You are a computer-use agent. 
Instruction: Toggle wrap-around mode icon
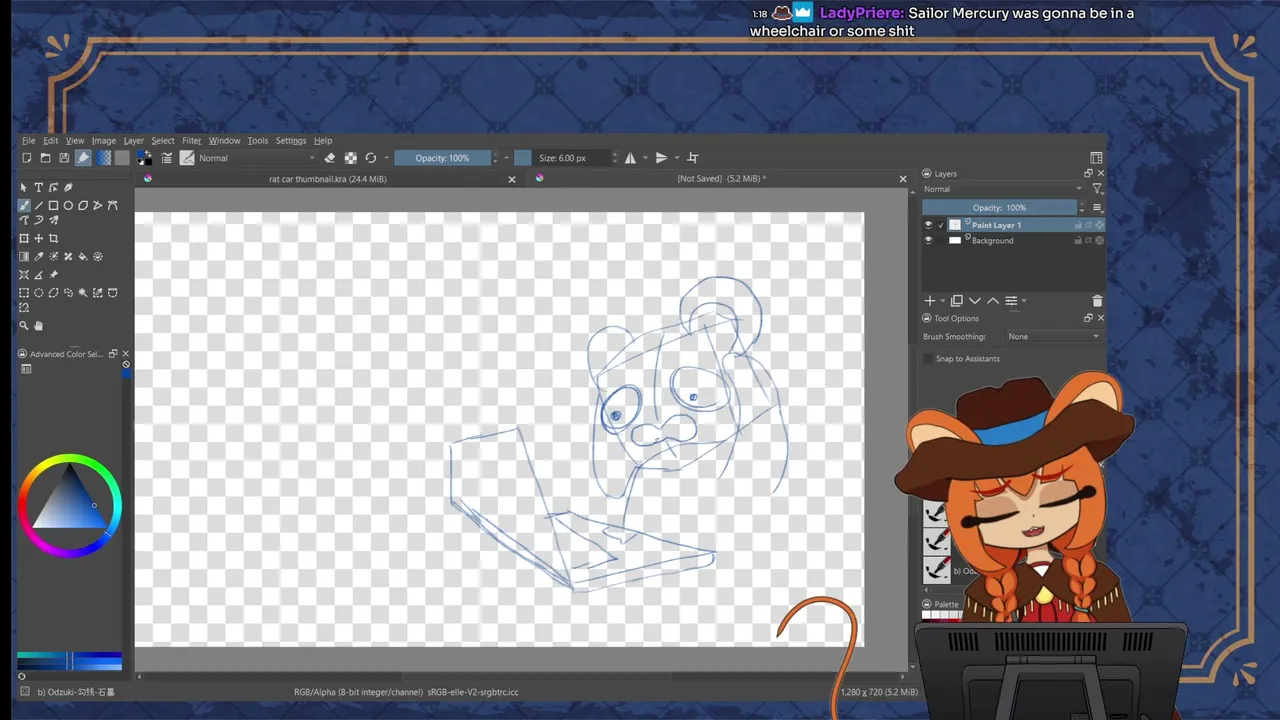(693, 158)
